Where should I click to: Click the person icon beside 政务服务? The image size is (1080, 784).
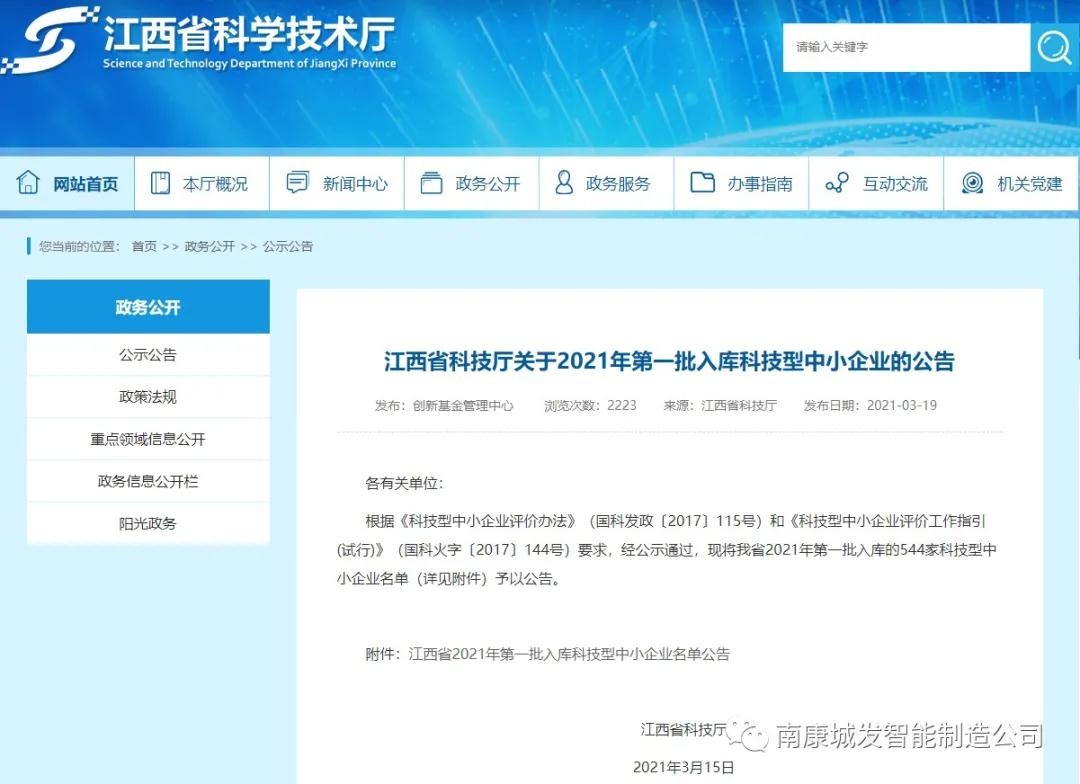564,183
